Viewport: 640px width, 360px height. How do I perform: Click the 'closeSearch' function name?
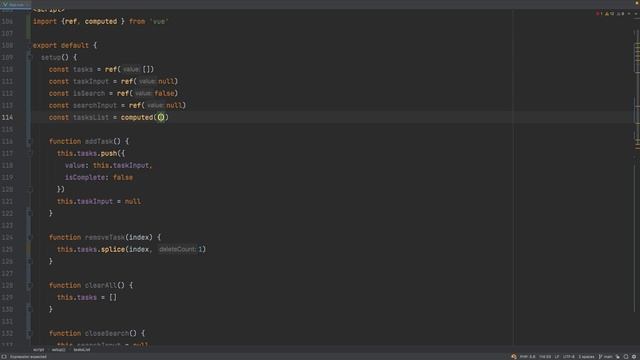point(107,333)
